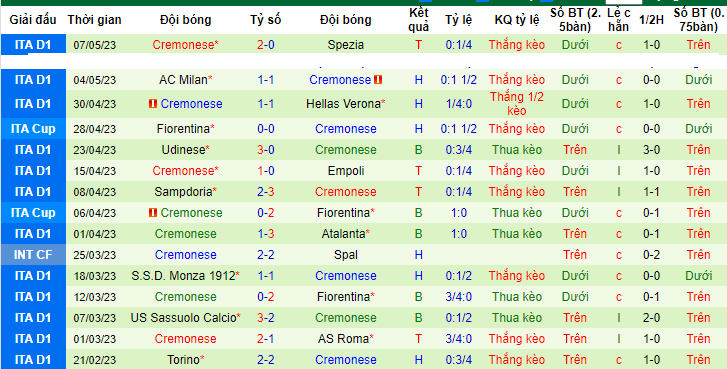Click the S.S.D. Monza 1912 team name
This screenshot has width=727, height=369.
coord(183,276)
